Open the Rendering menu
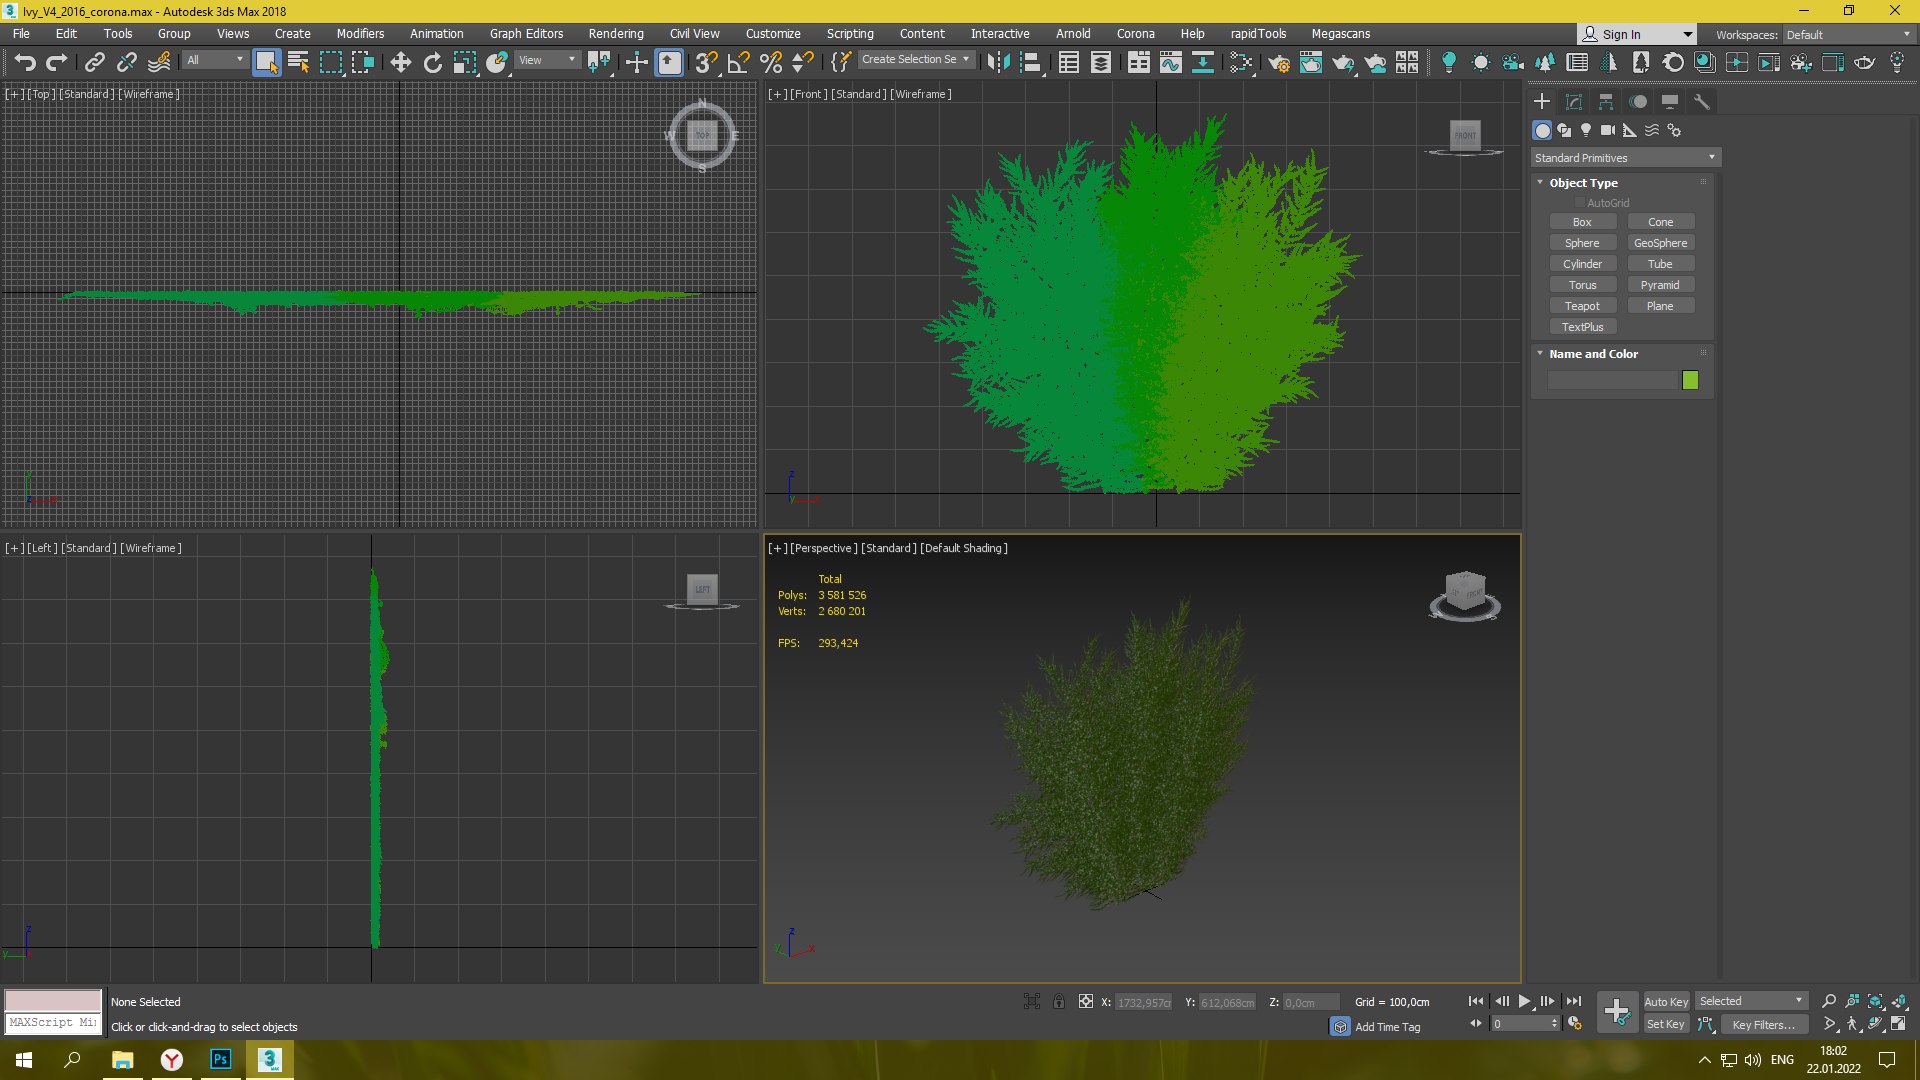This screenshot has height=1080, width=1920. pos(615,34)
